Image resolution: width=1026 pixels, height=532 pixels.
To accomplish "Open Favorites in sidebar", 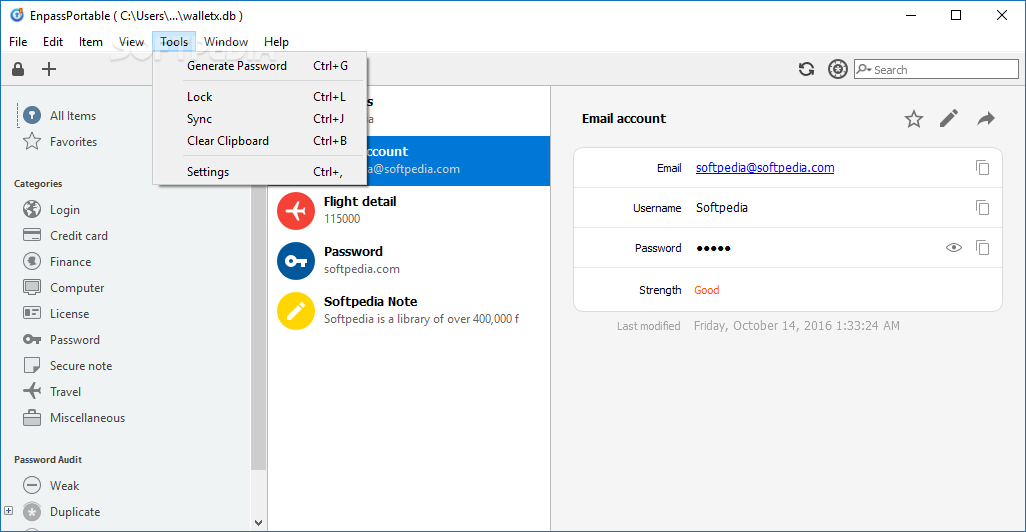I will (x=60, y=141).
